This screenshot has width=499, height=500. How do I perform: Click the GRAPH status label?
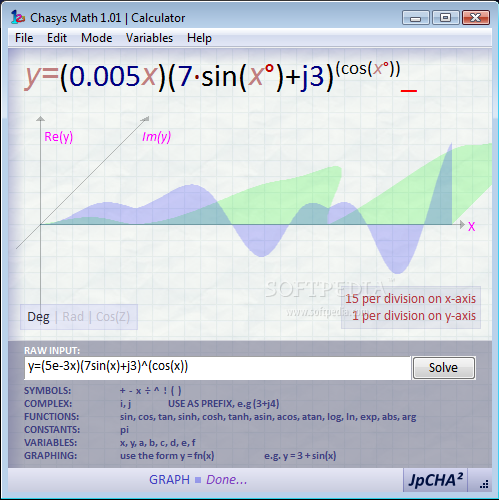pos(169,480)
